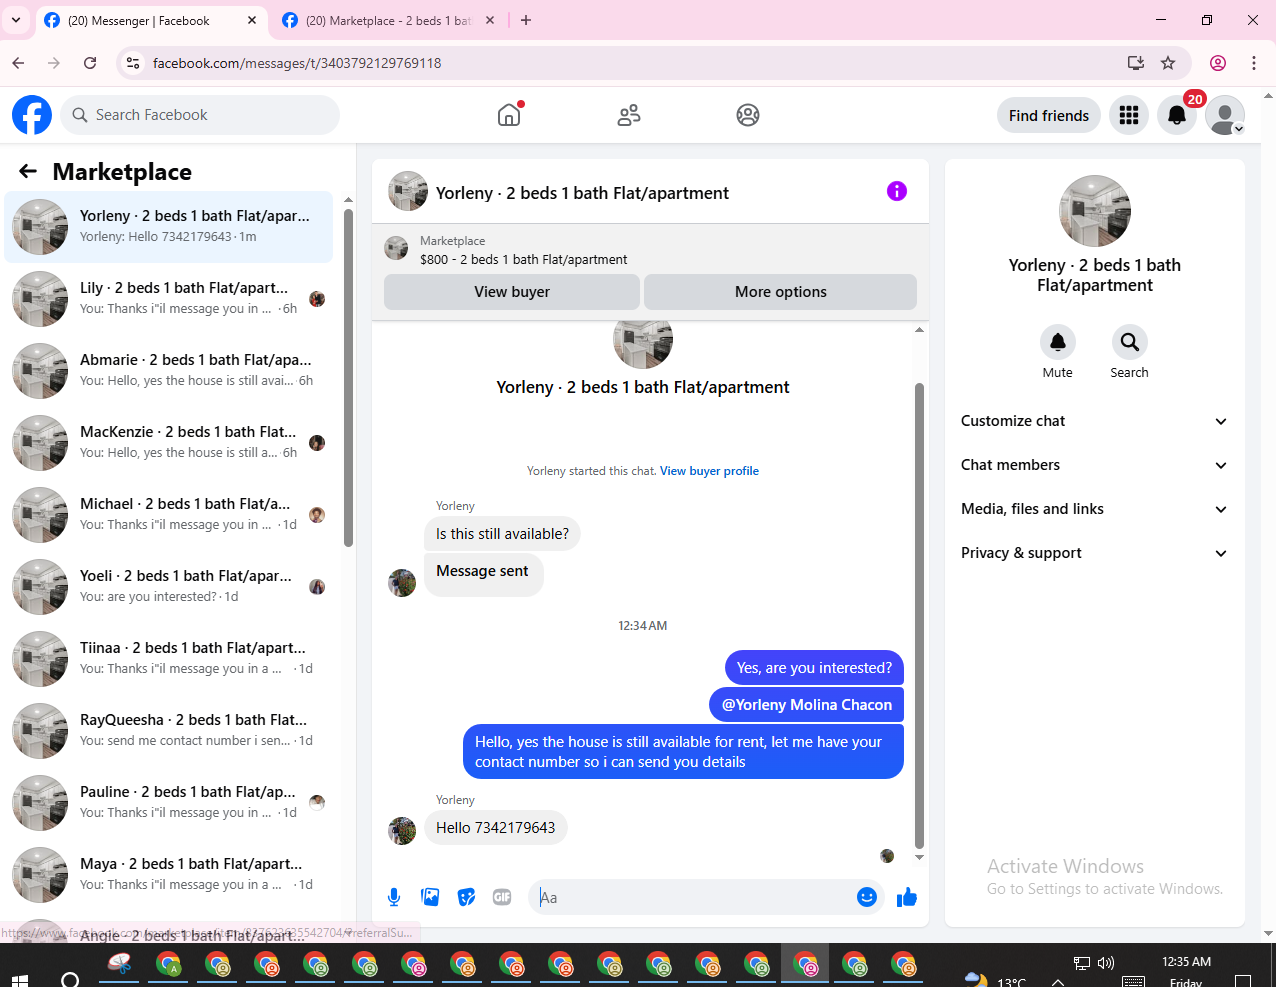The image size is (1276, 987).
Task: Click the Facebook logo icon
Action: pos(32,115)
